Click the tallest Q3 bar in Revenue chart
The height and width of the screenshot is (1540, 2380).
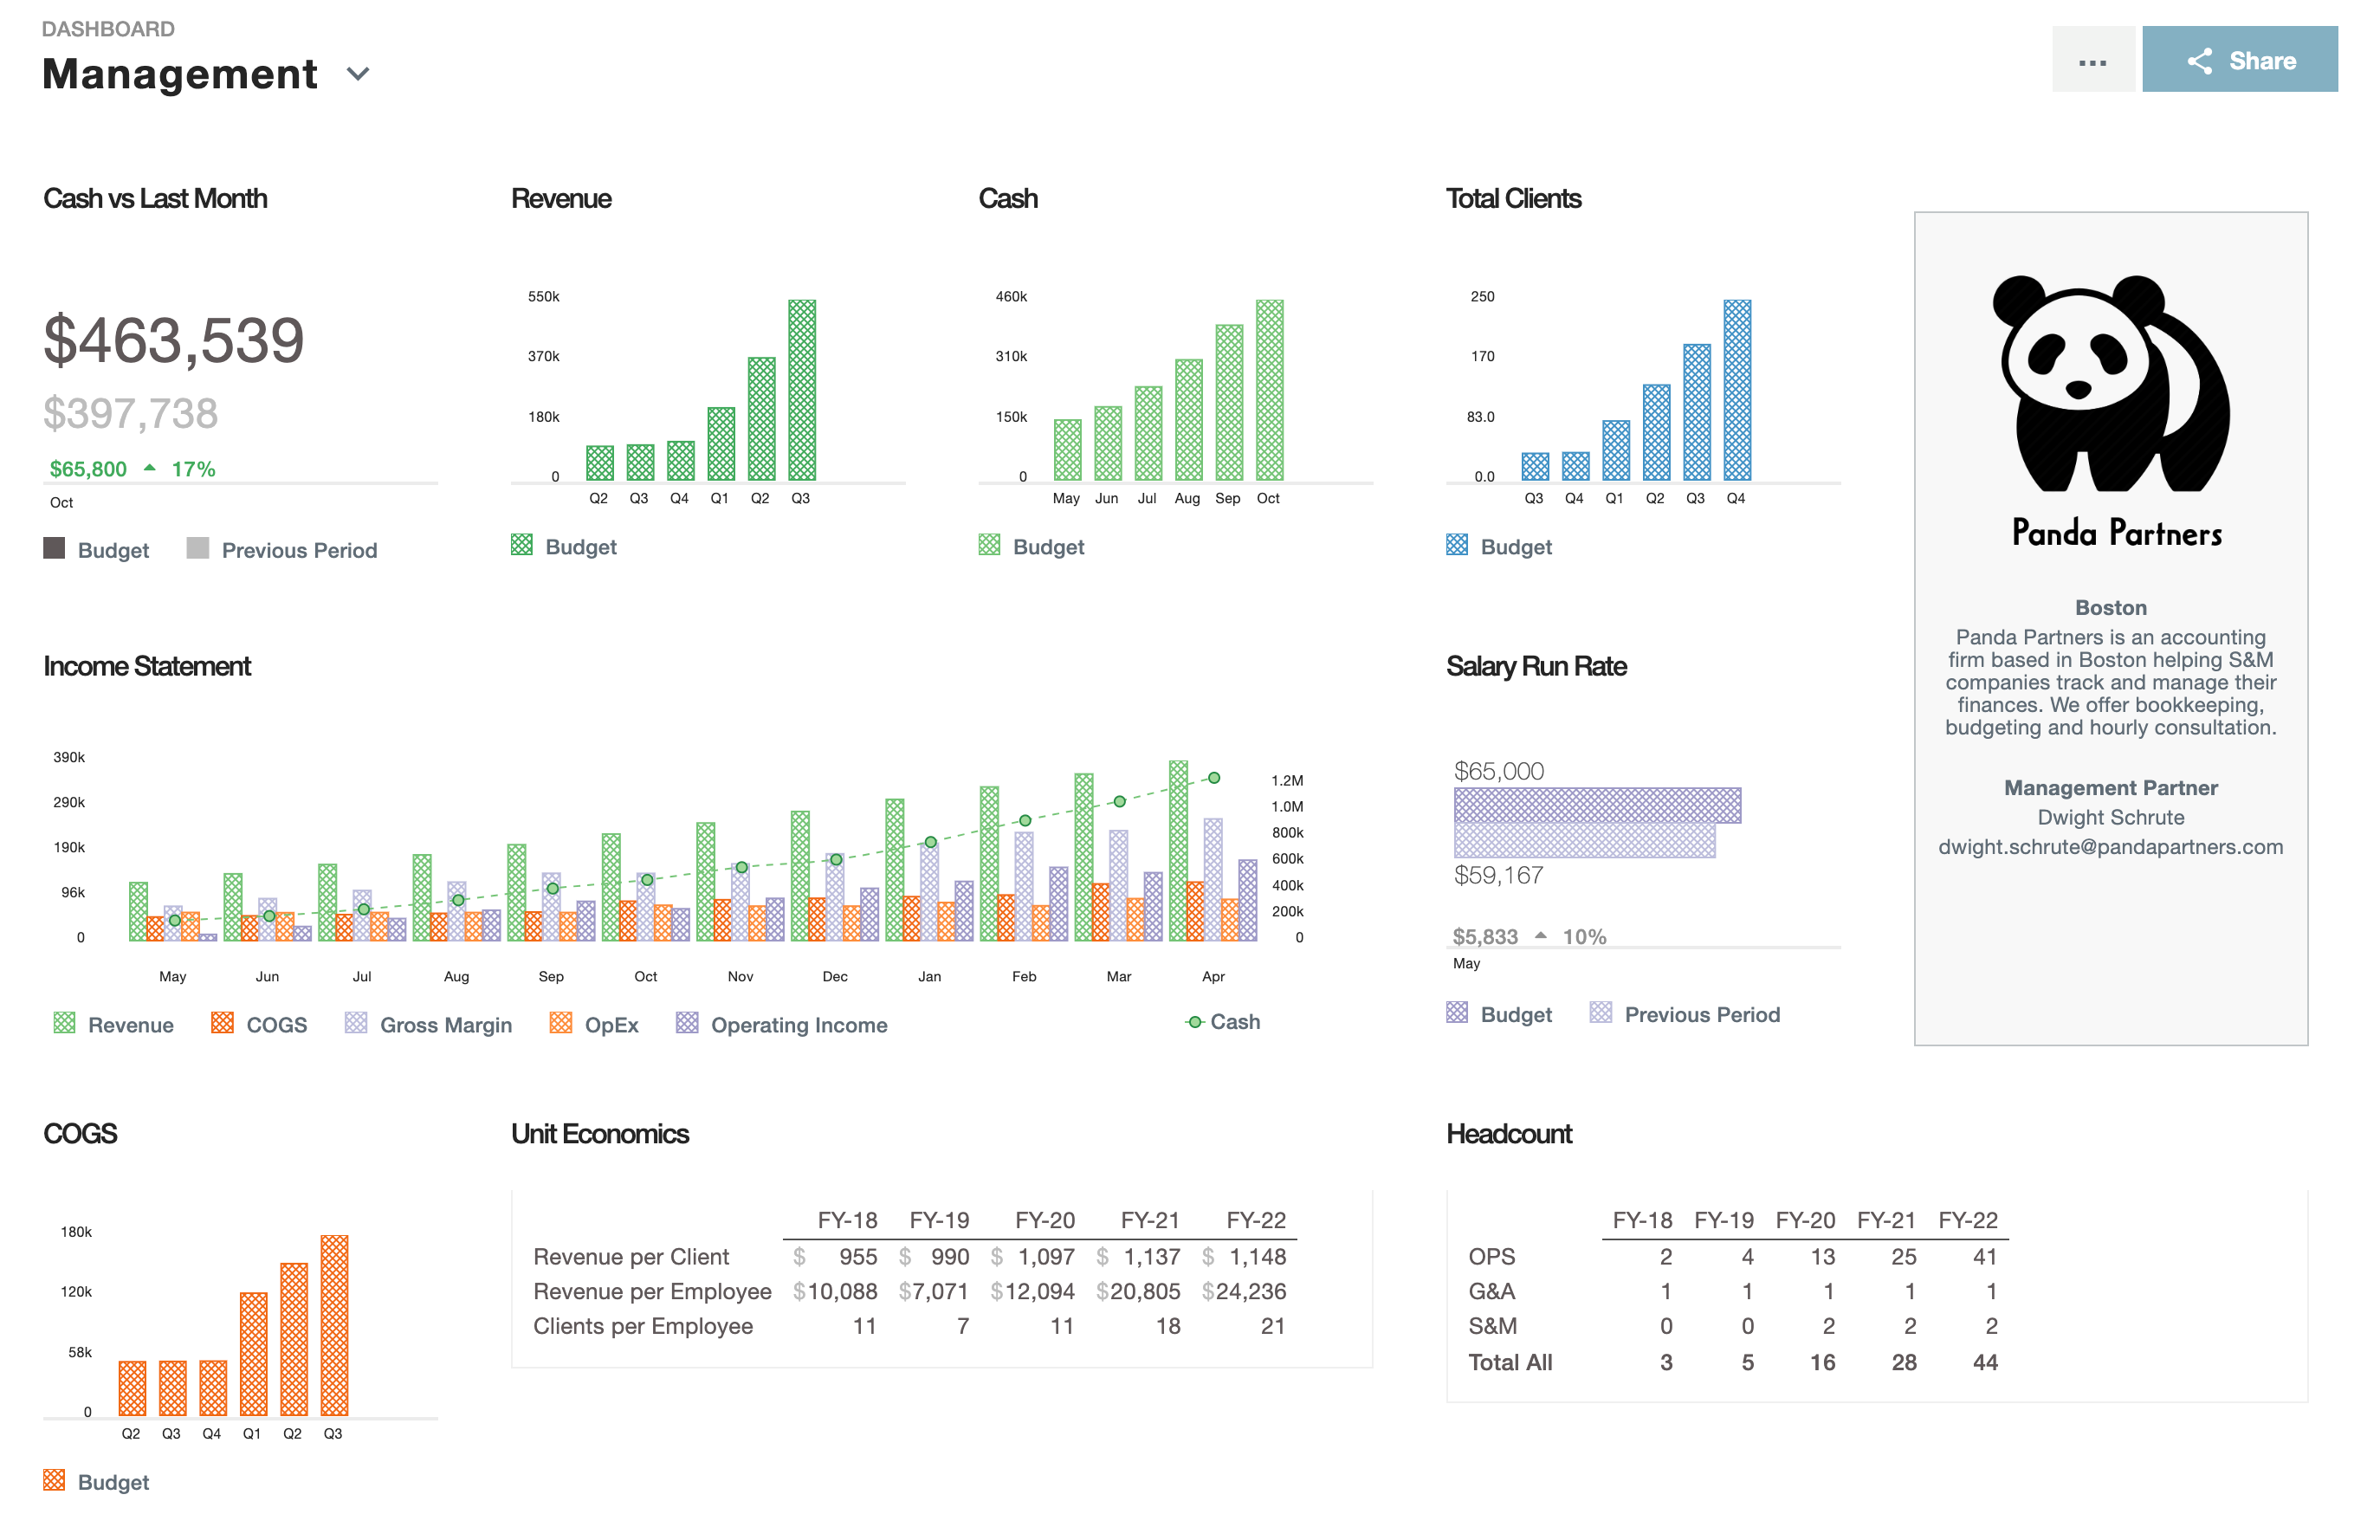(802, 390)
